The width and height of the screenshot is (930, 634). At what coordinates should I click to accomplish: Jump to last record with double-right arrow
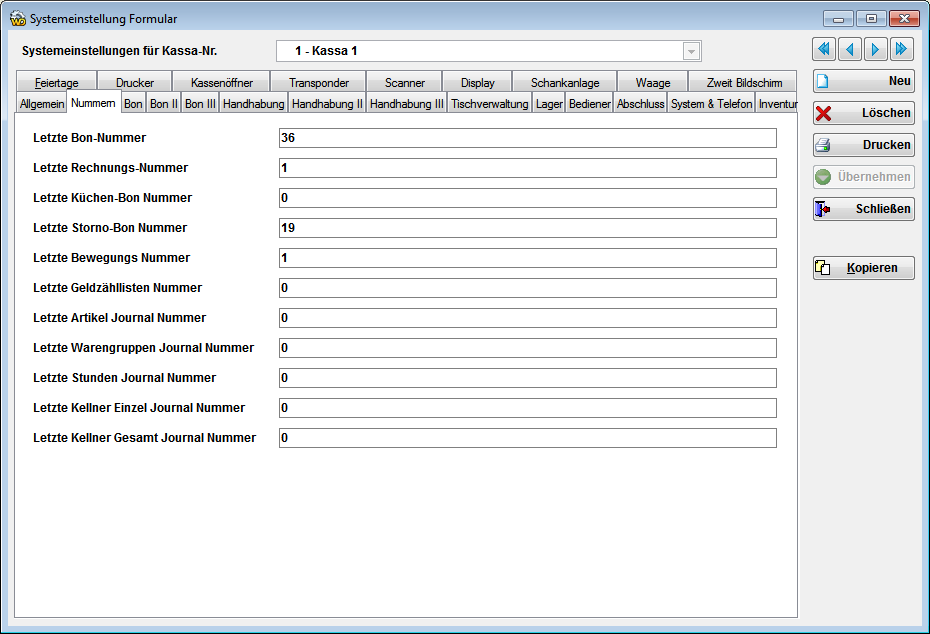click(902, 49)
